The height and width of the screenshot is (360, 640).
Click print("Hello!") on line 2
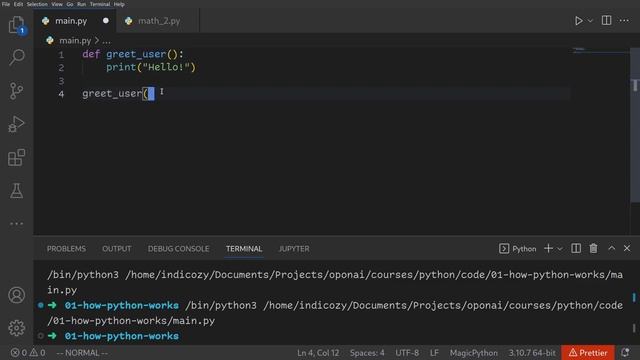151,67
